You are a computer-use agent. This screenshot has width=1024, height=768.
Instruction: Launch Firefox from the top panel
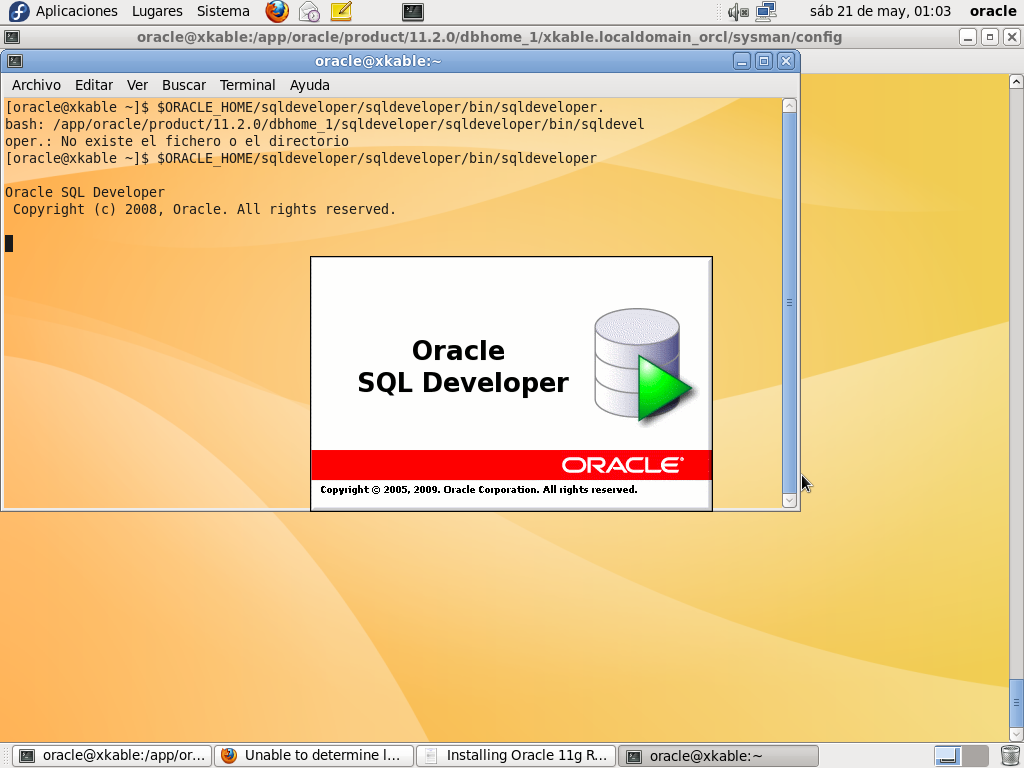click(277, 11)
